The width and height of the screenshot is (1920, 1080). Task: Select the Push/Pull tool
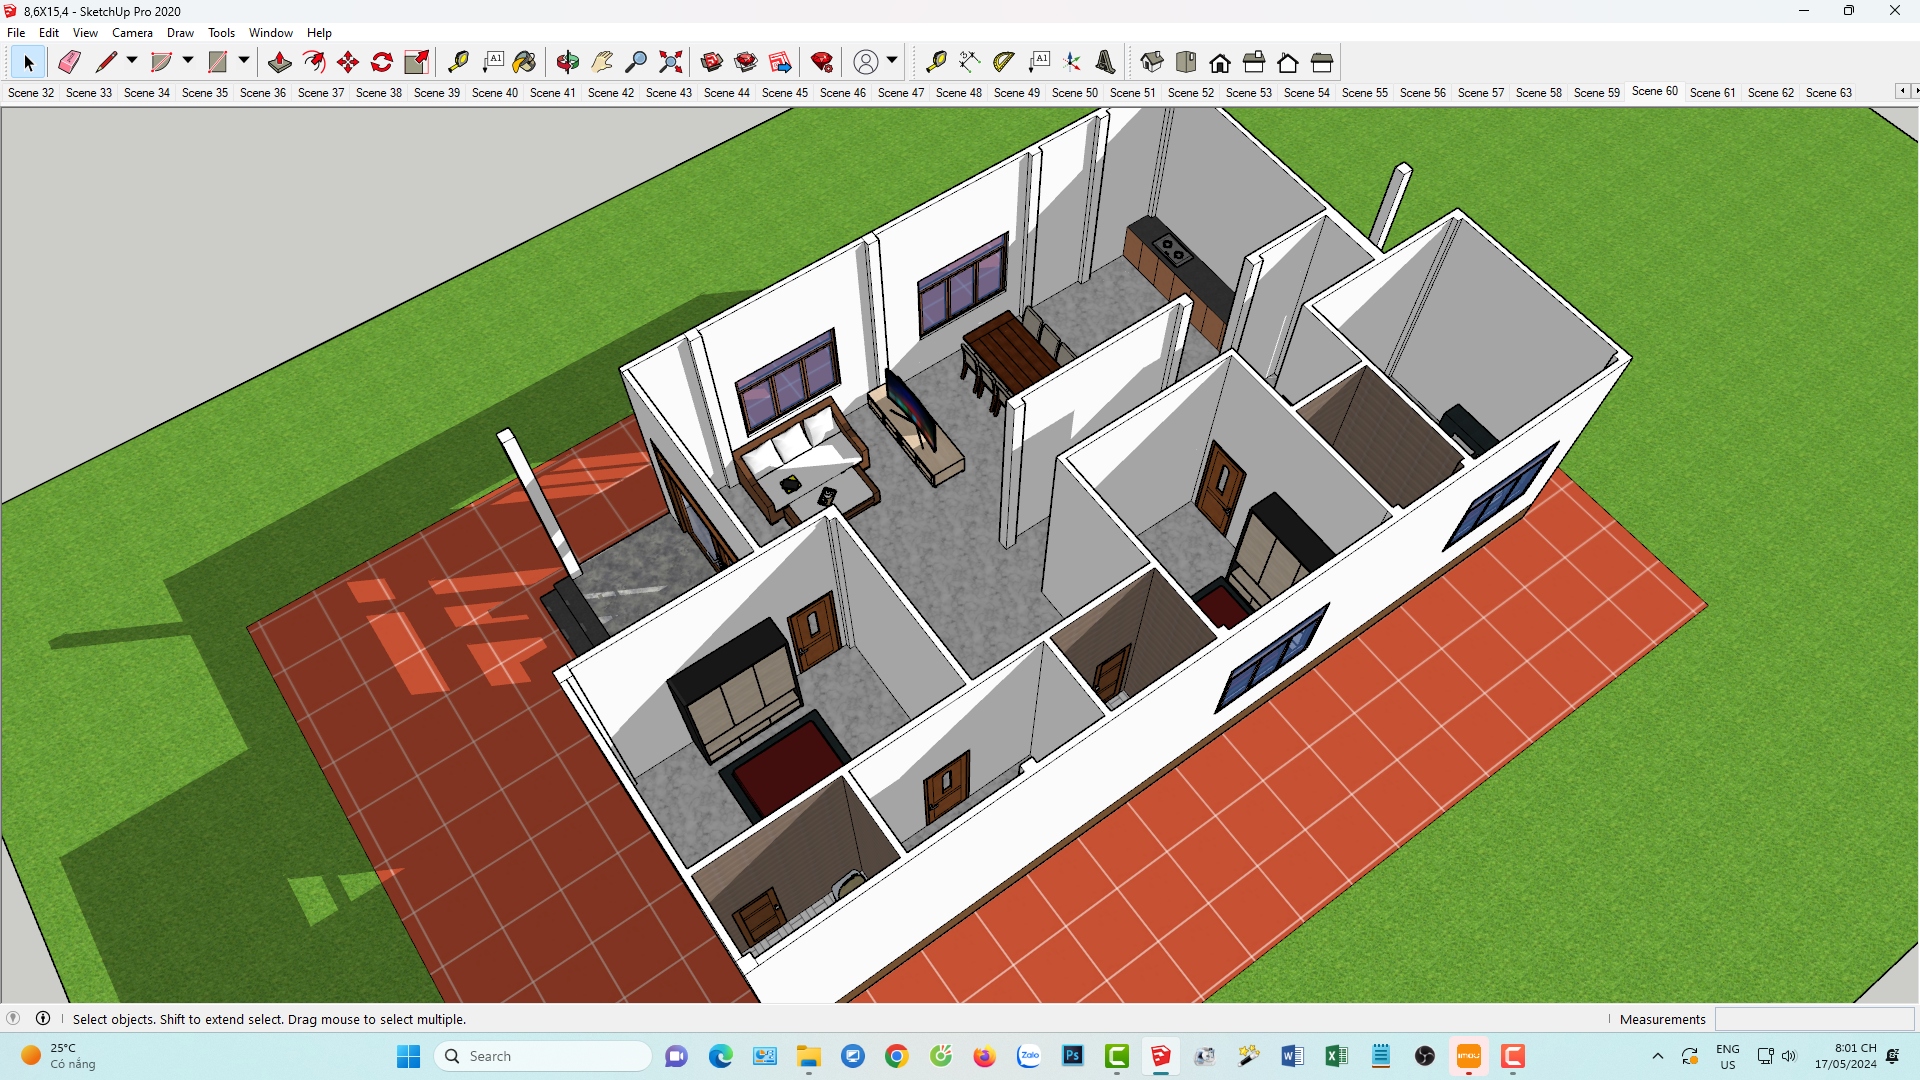pos(279,62)
